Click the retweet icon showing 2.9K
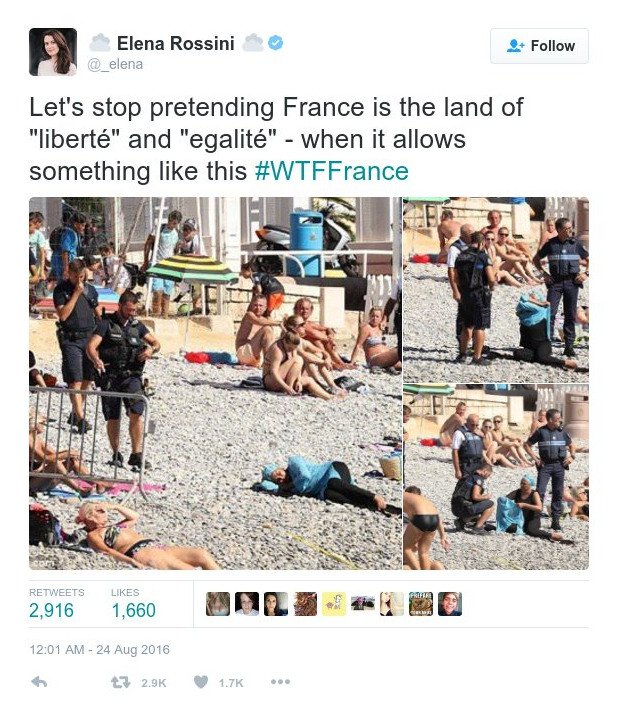Viewport: 618px width, 714px height. tap(121, 682)
